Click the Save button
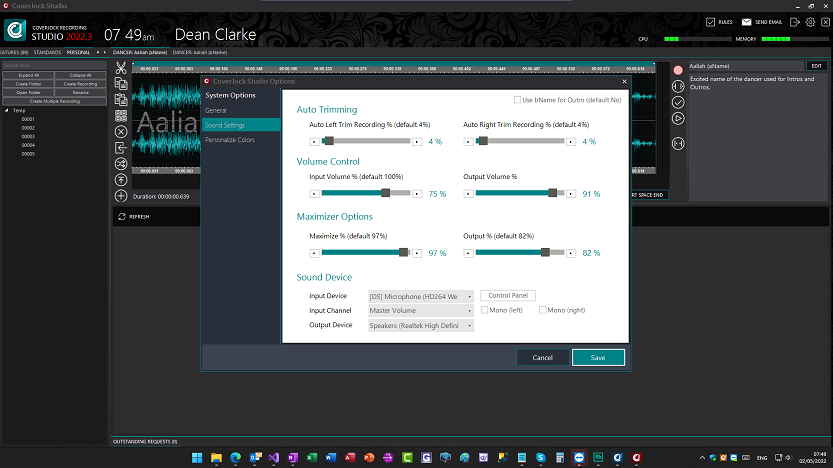The width and height of the screenshot is (833, 468). pos(598,357)
